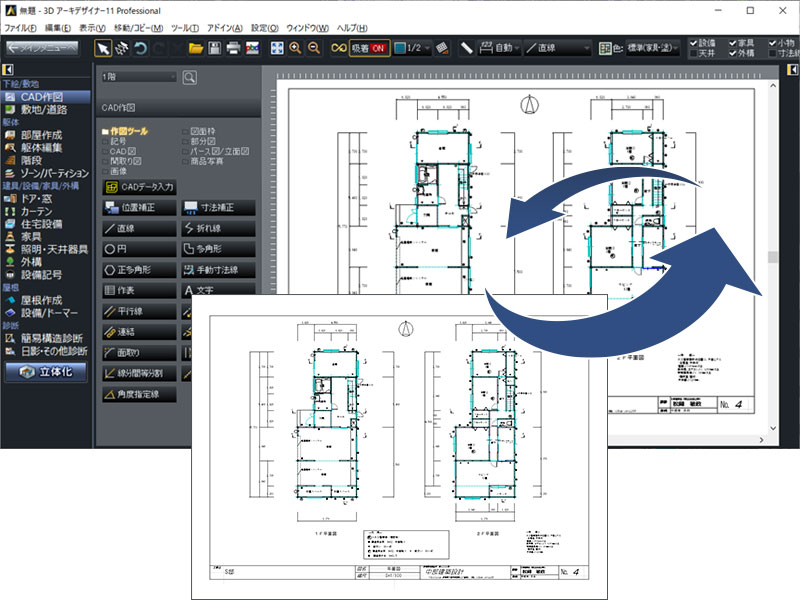800x600 pixels.
Task: Click the CADデータ入力 button
Action: click(x=140, y=186)
